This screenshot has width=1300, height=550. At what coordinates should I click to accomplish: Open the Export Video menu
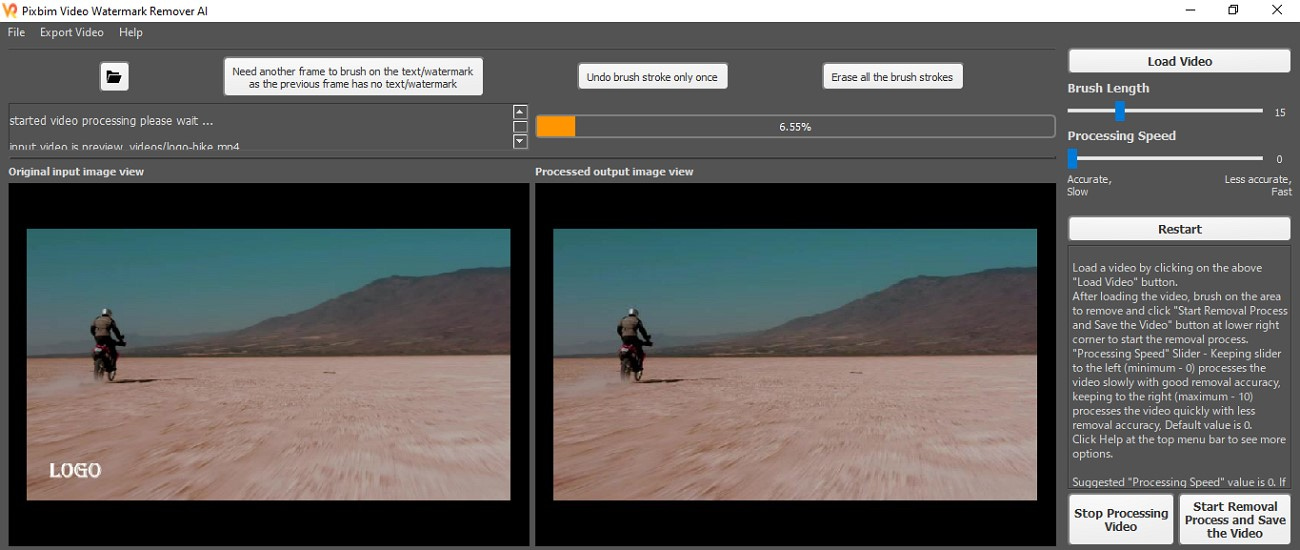(x=71, y=32)
